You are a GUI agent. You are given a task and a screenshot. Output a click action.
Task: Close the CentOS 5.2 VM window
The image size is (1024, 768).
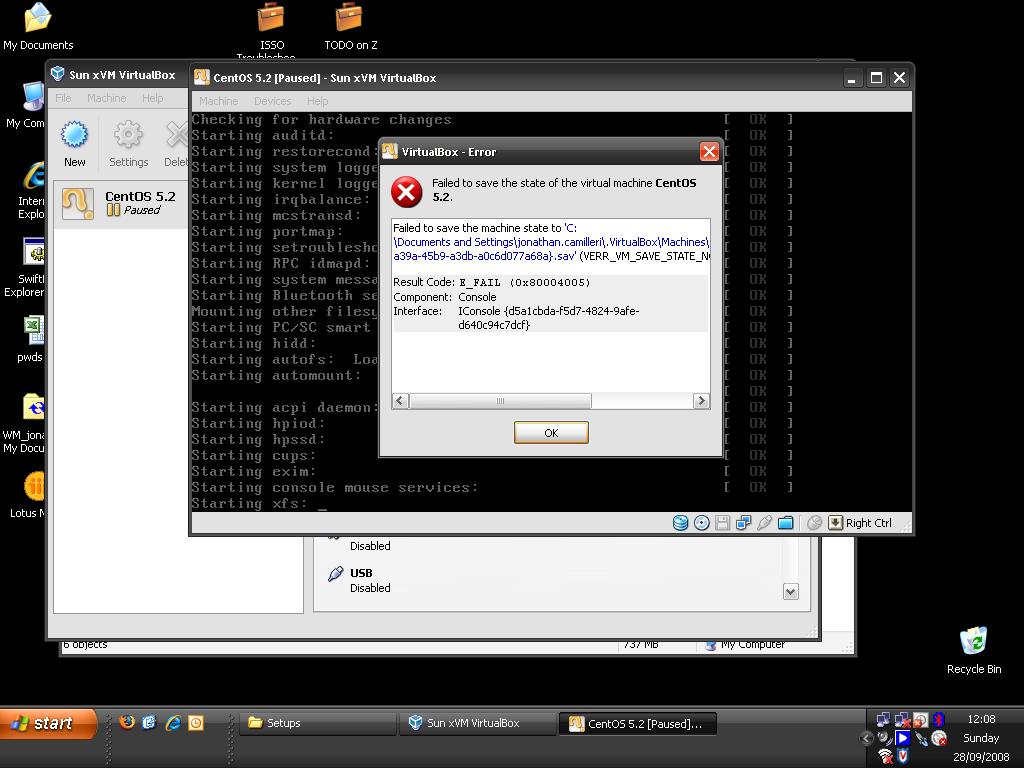(899, 78)
